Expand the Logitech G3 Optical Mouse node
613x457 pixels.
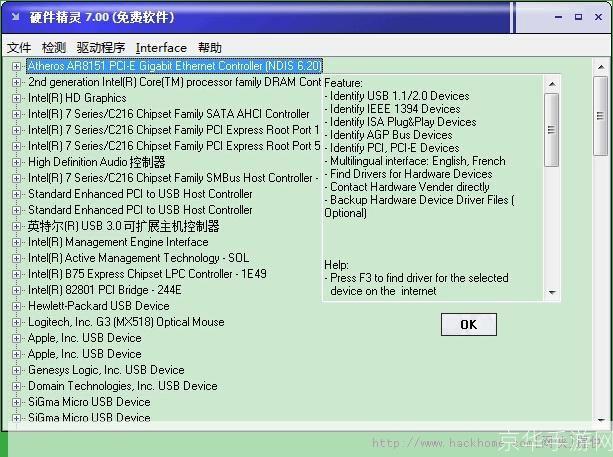(x=16, y=323)
